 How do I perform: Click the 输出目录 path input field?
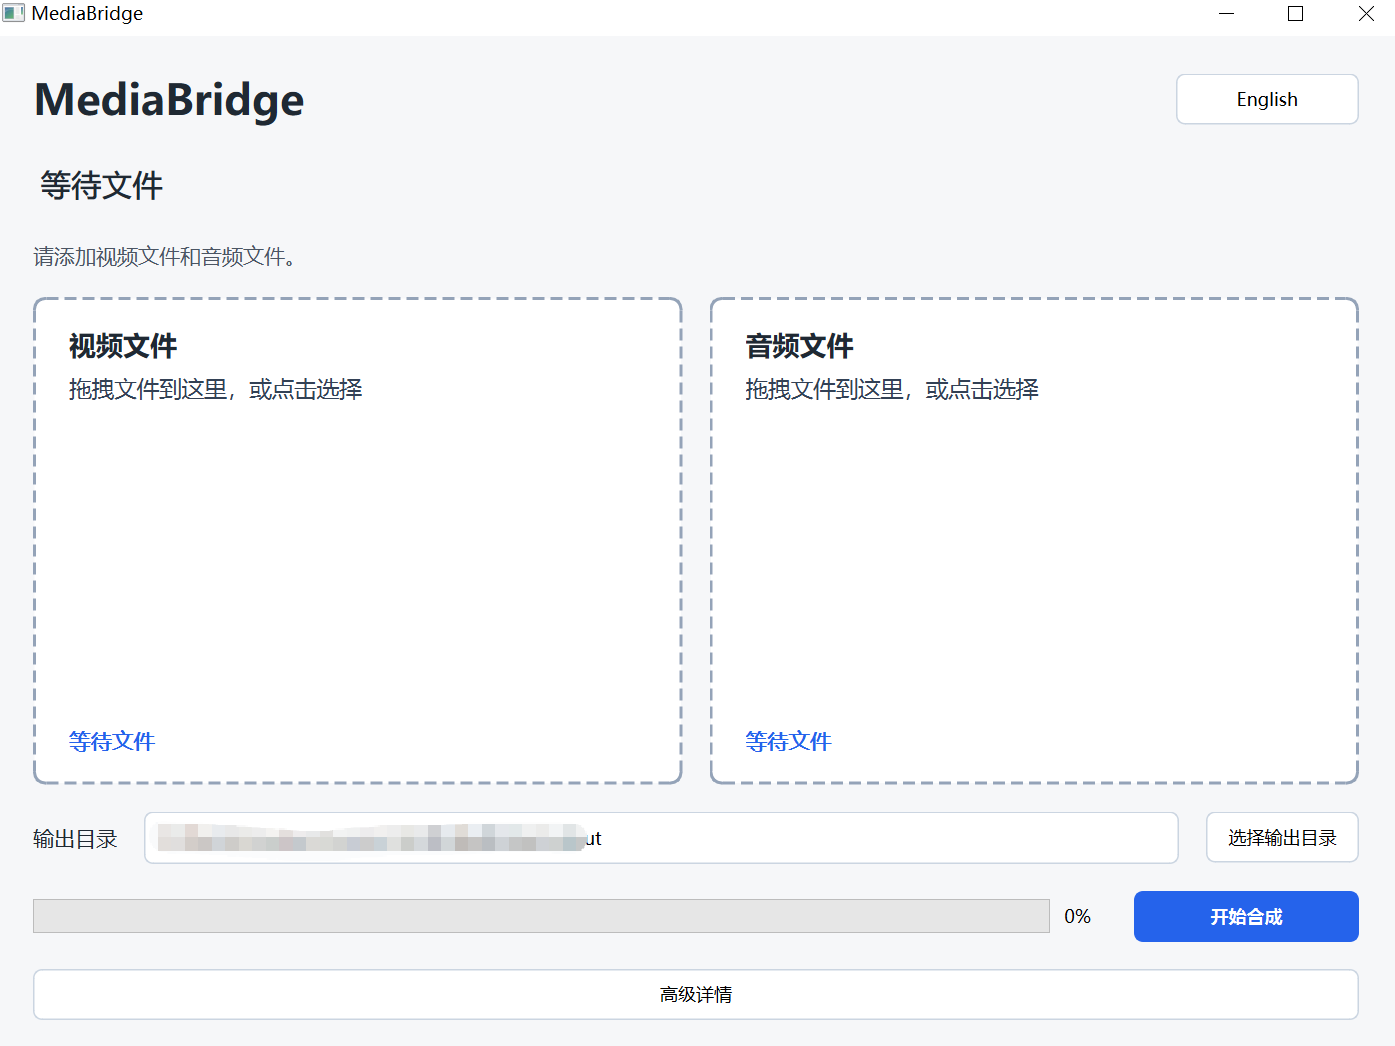[x=661, y=838]
